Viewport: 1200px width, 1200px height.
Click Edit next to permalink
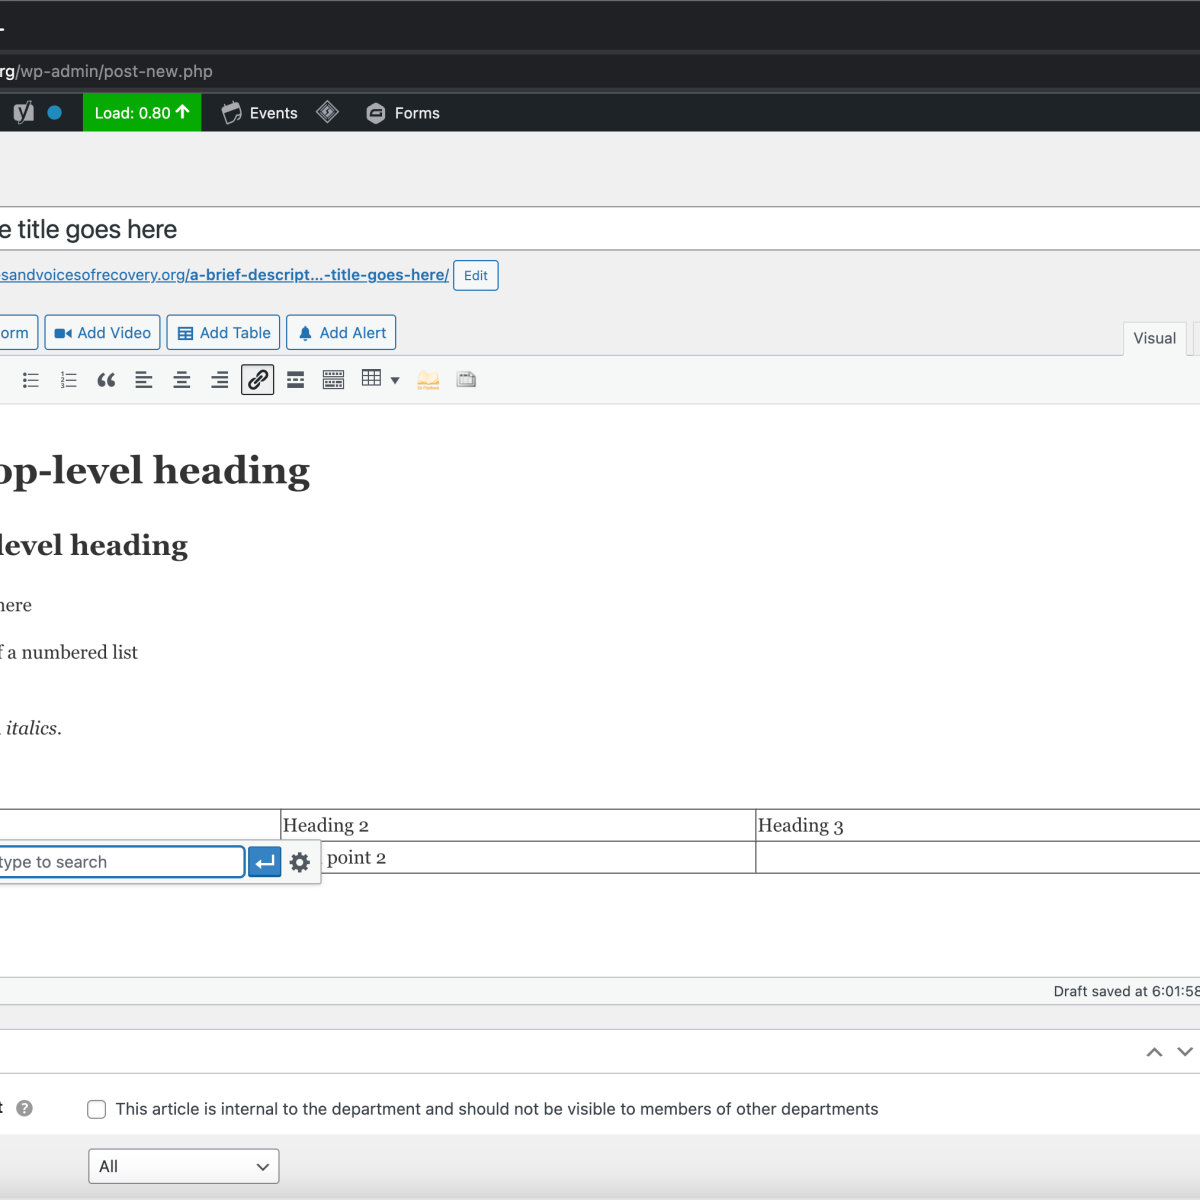pos(476,275)
